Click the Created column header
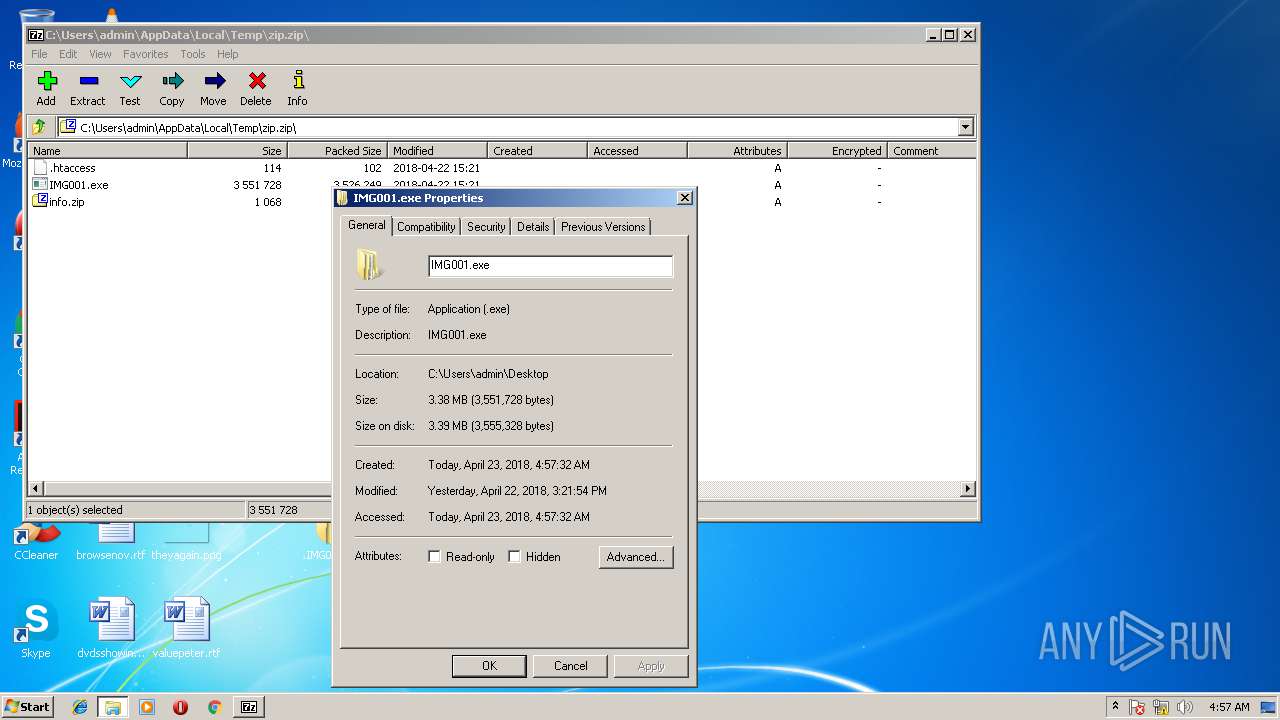Screen dimensions: 1280x720 tap(537, 151)
